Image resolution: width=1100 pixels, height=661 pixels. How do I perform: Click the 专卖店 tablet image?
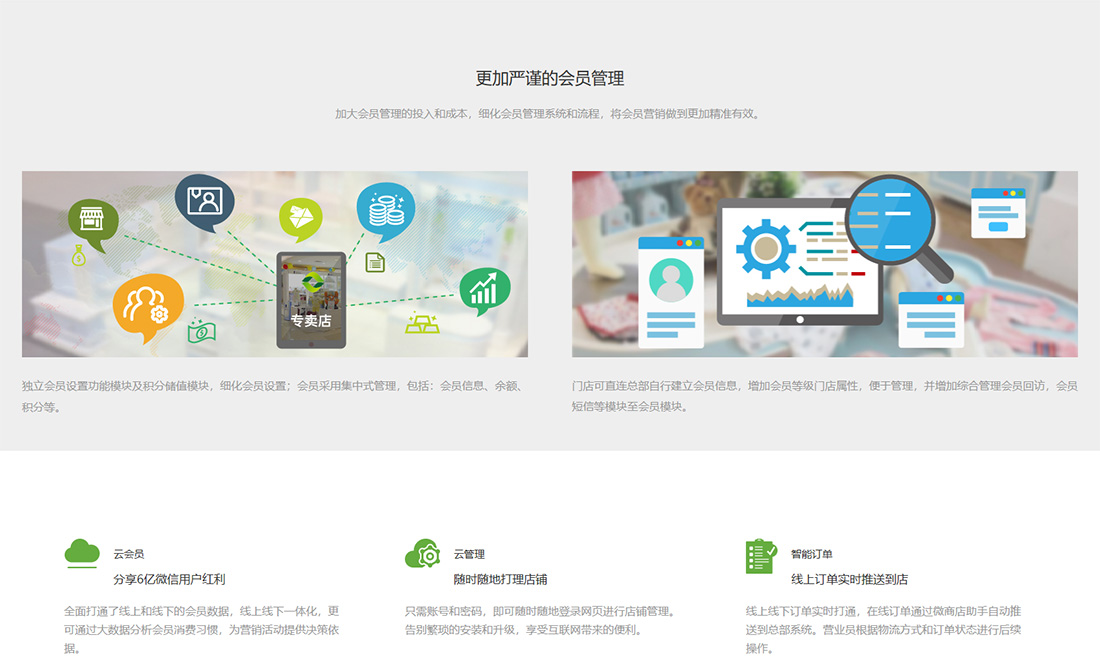click(x=311, y=300)
